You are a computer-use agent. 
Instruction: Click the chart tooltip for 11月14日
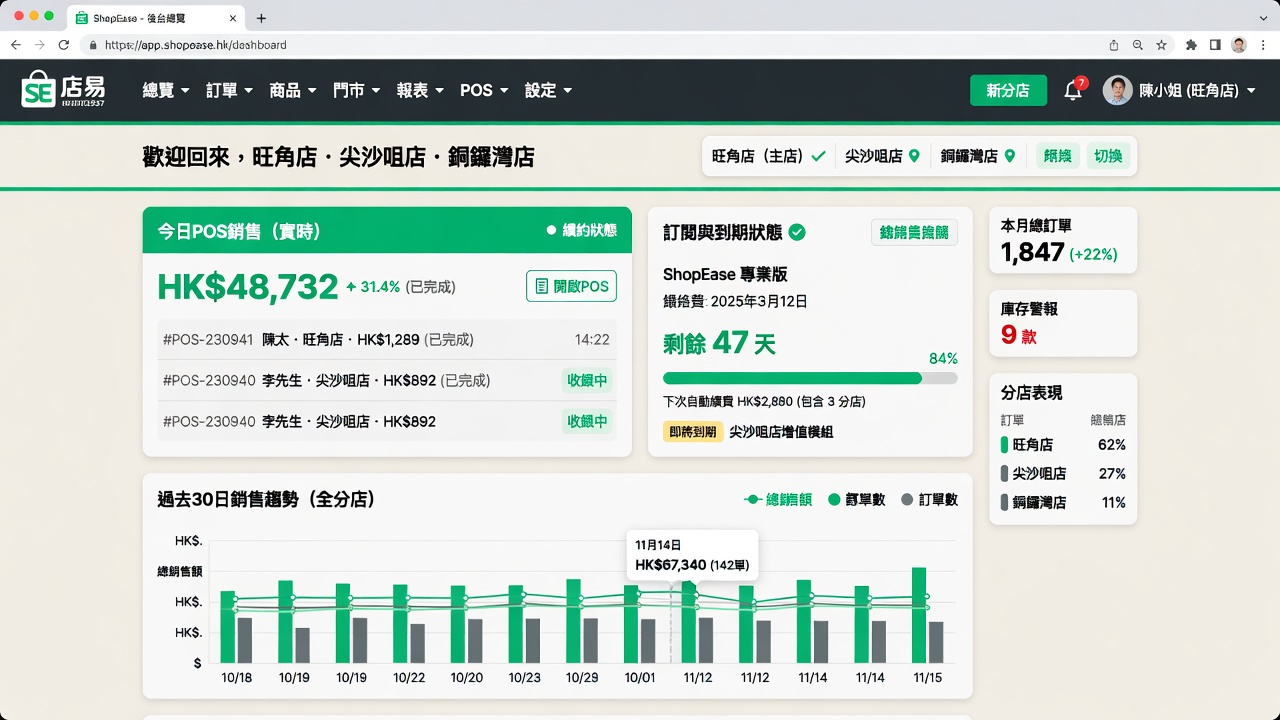point(692,555)
